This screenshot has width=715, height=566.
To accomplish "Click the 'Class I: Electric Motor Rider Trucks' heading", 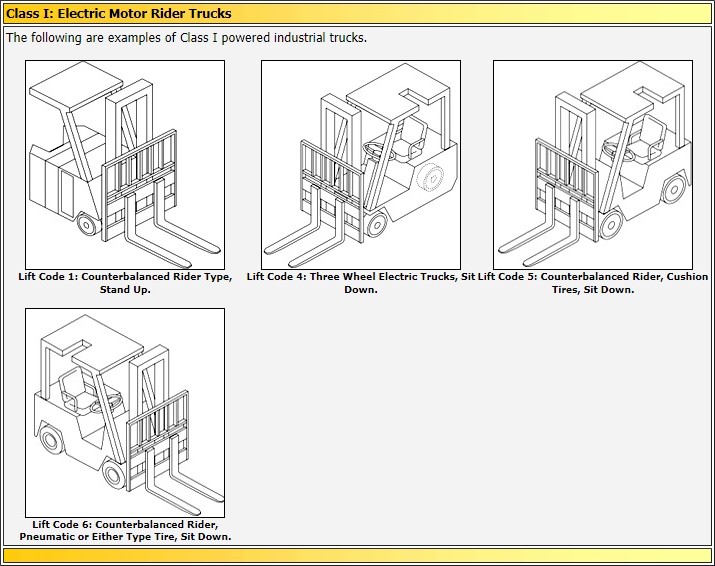I will pos(120,14).
